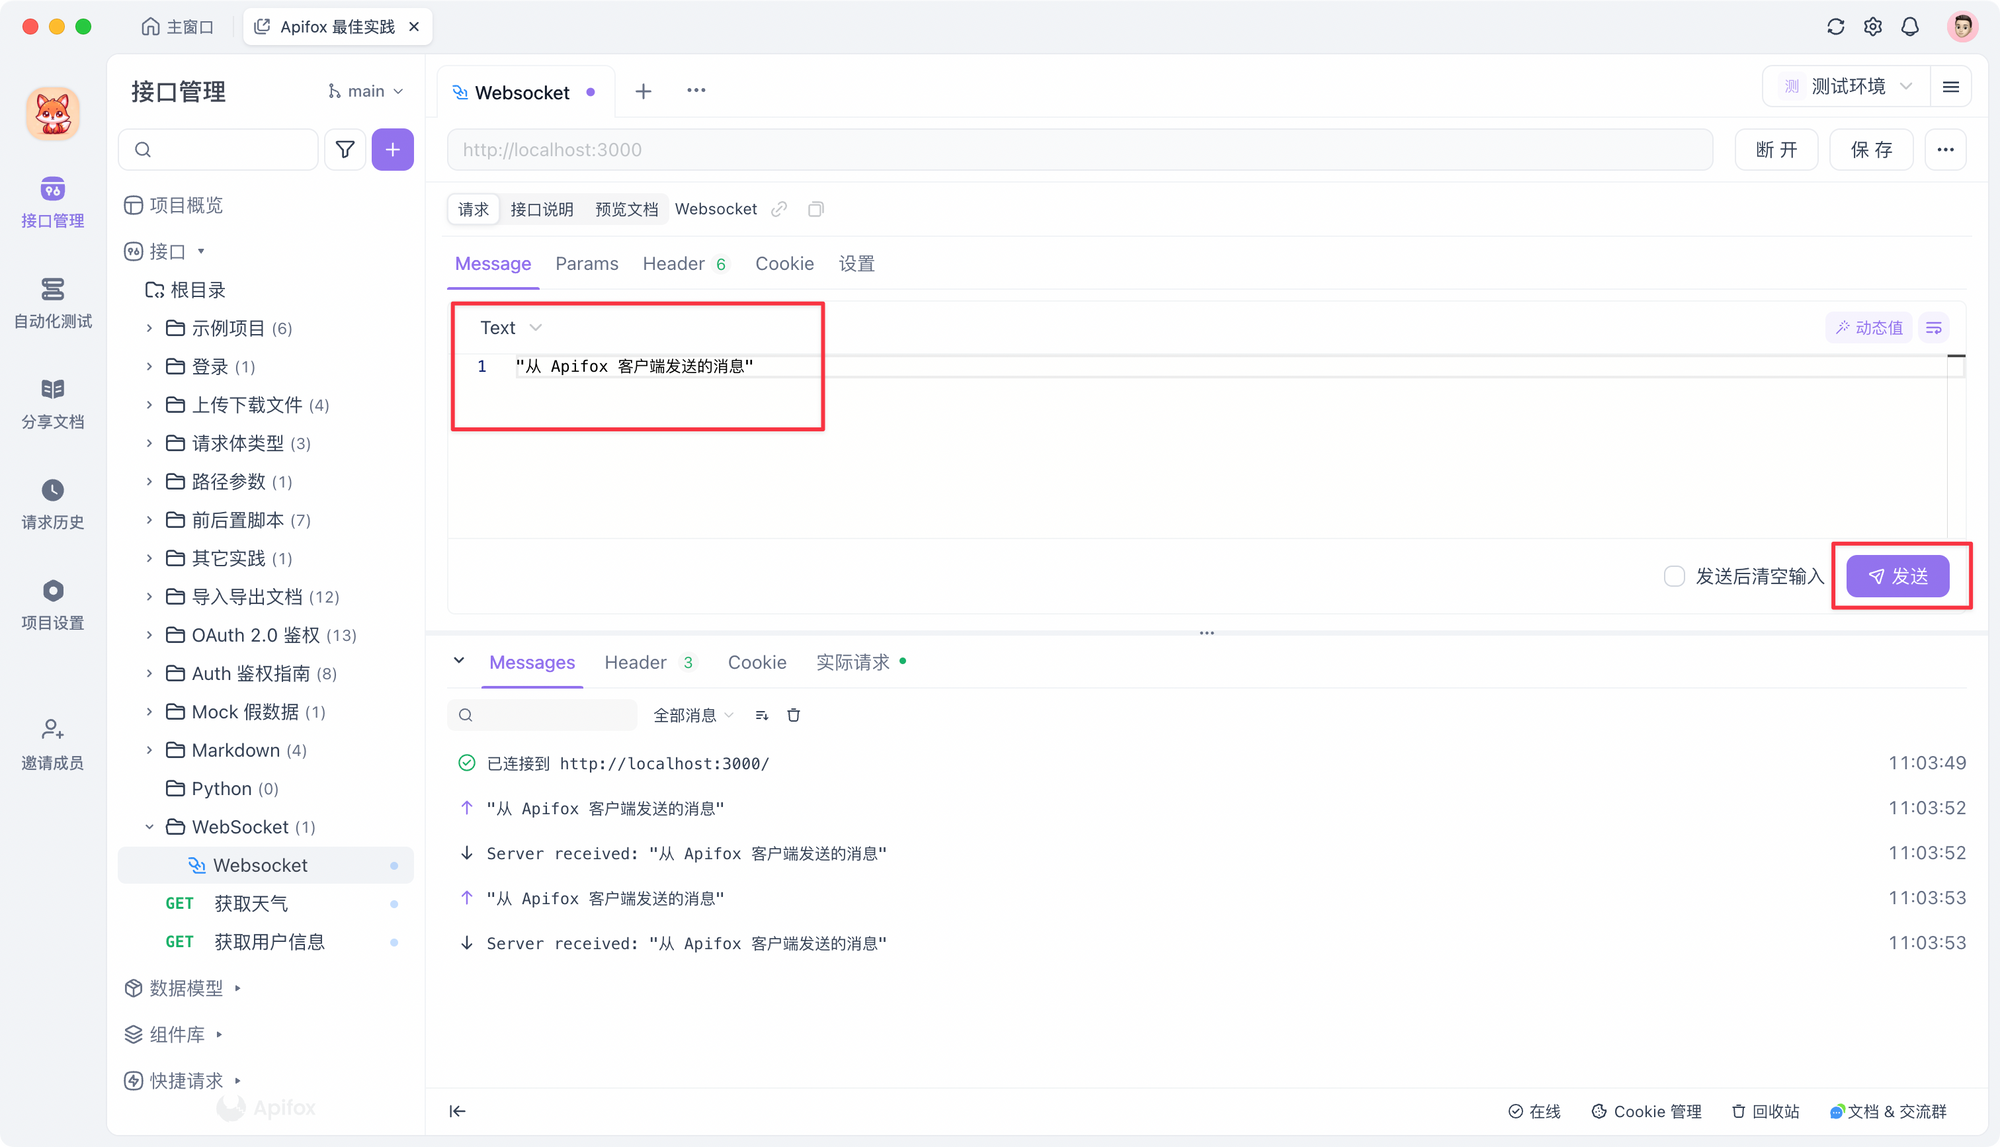This screenshot has height=1147, width=2000.
Task: Select the Message tab
Action: 495,264
